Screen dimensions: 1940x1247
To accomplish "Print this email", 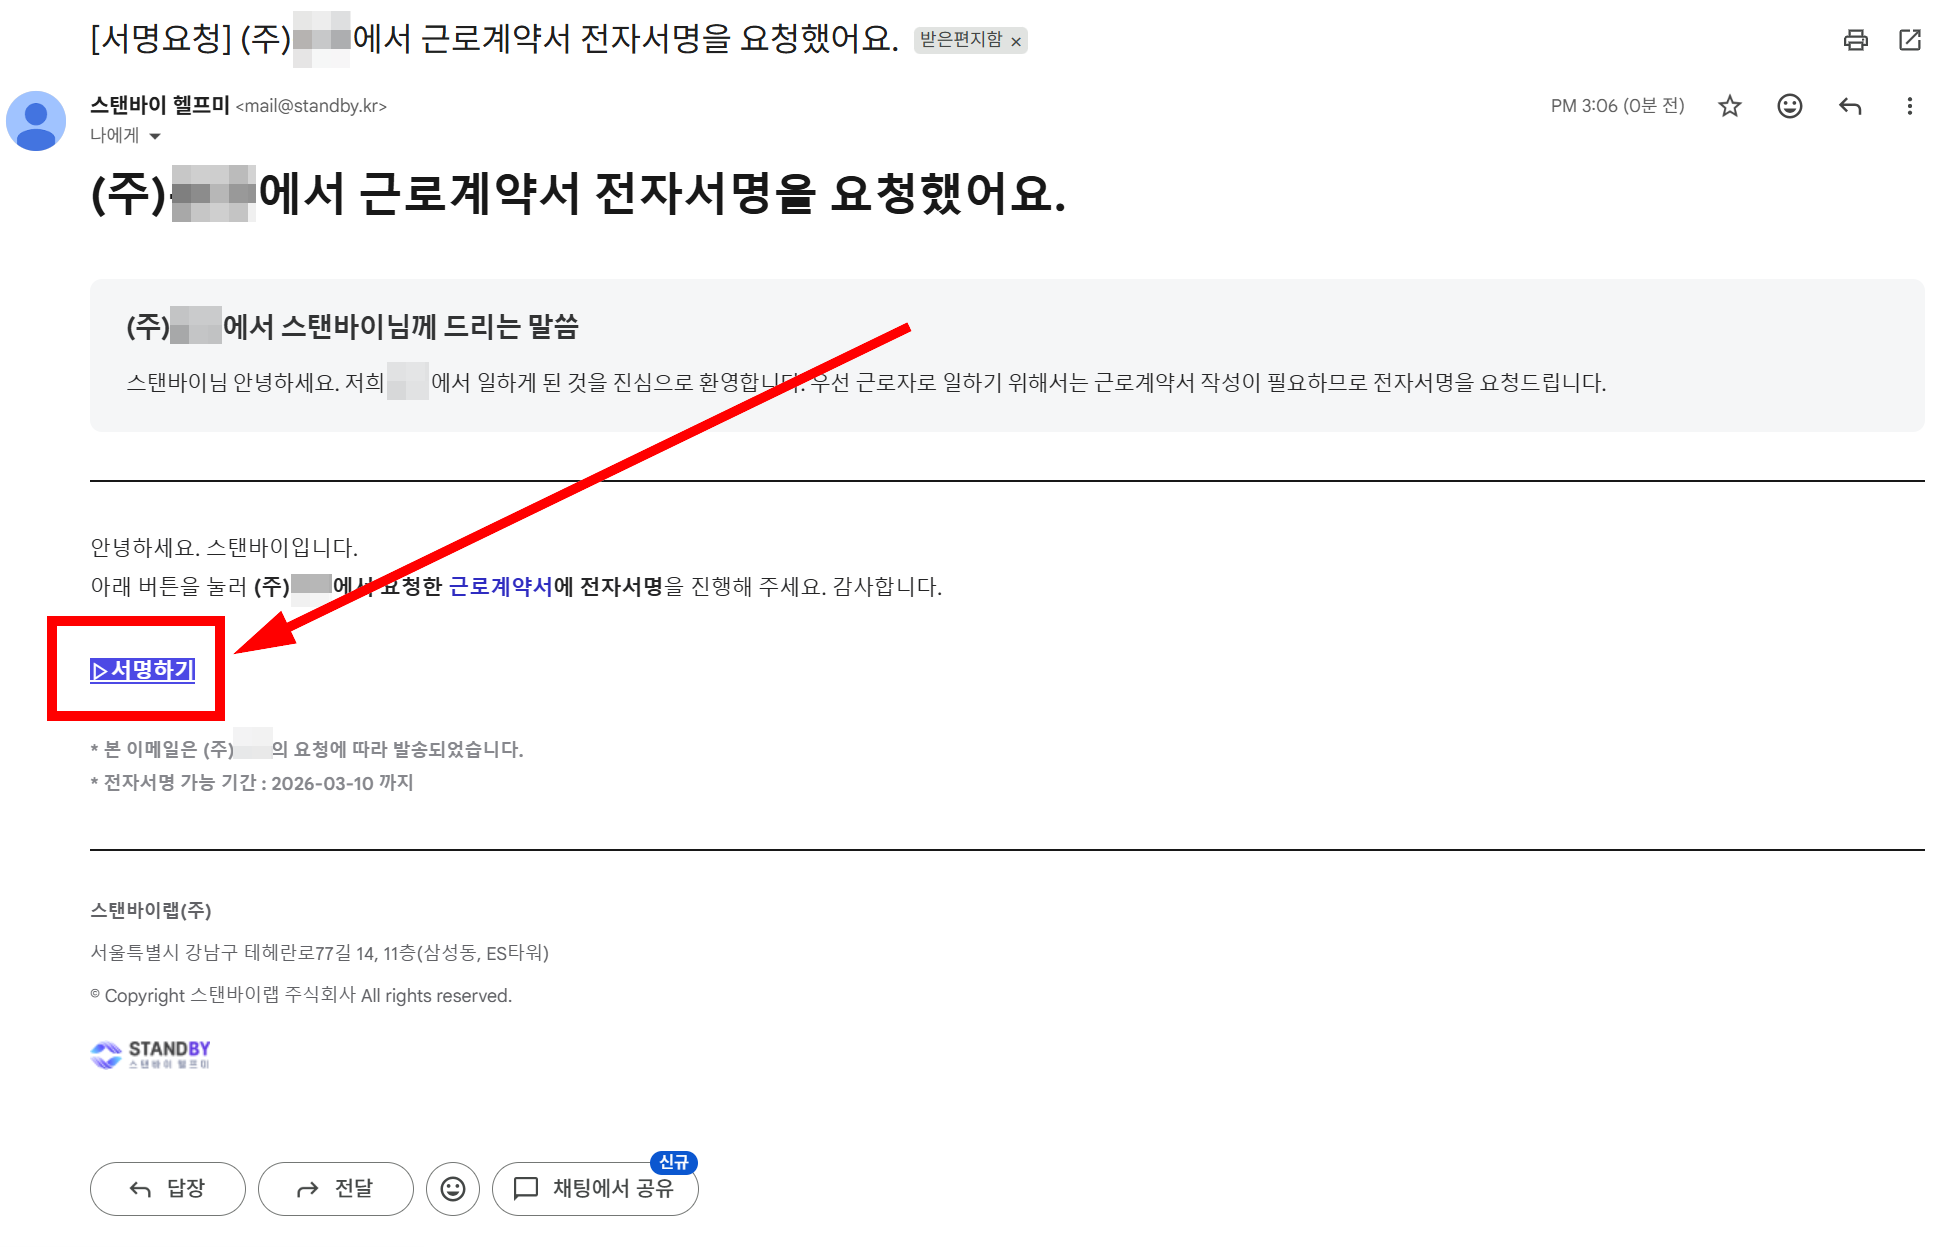I will click(1857, 40).
